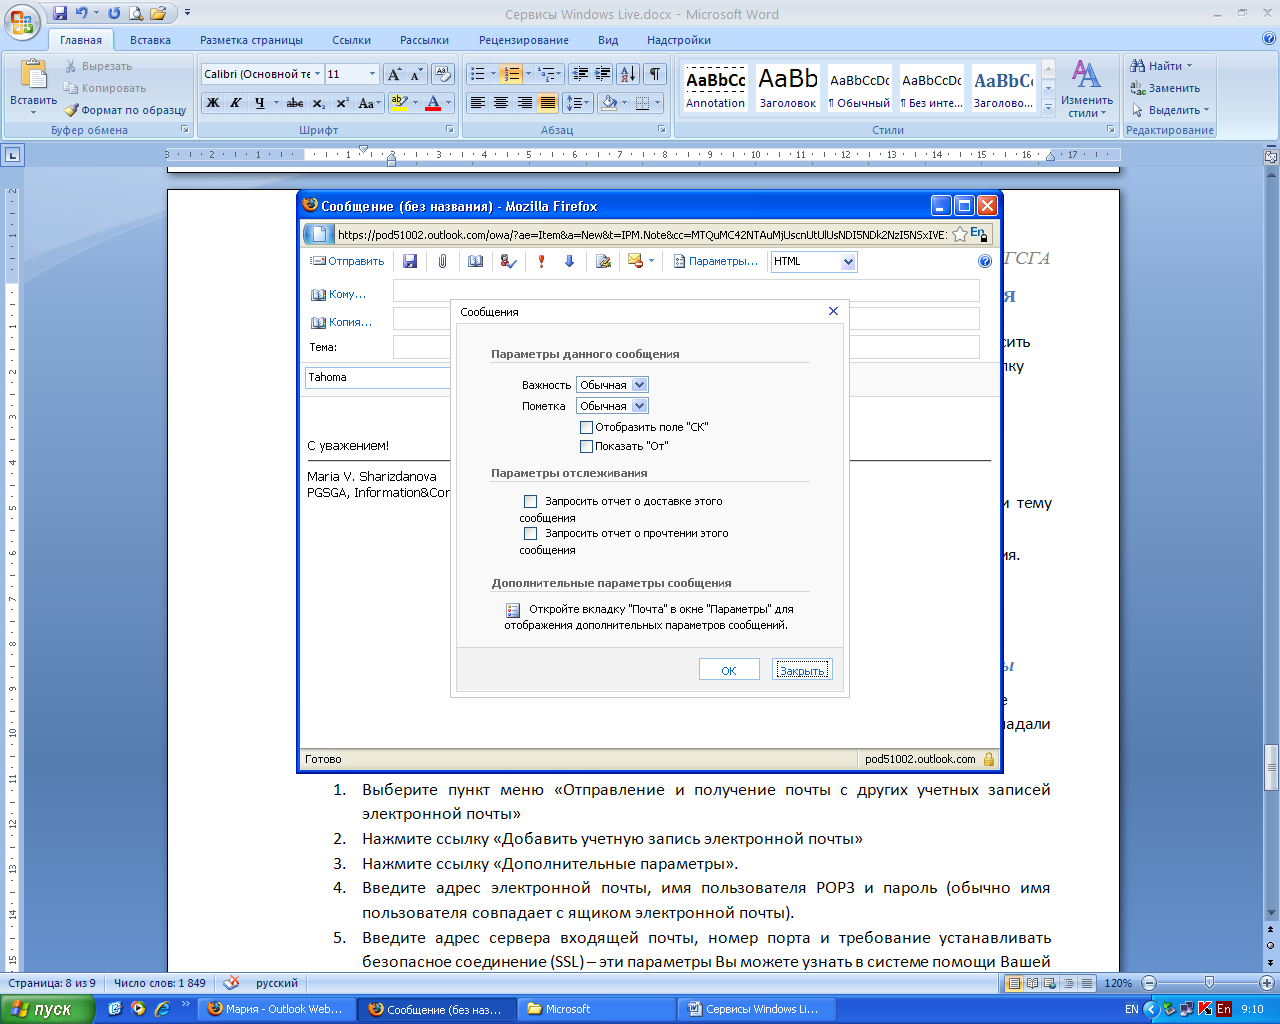Switch to 'Мария - Outlook Web…' taskbar window
The image size is (1280, 1024).
pyautogui.click(x=276, y=1009)
